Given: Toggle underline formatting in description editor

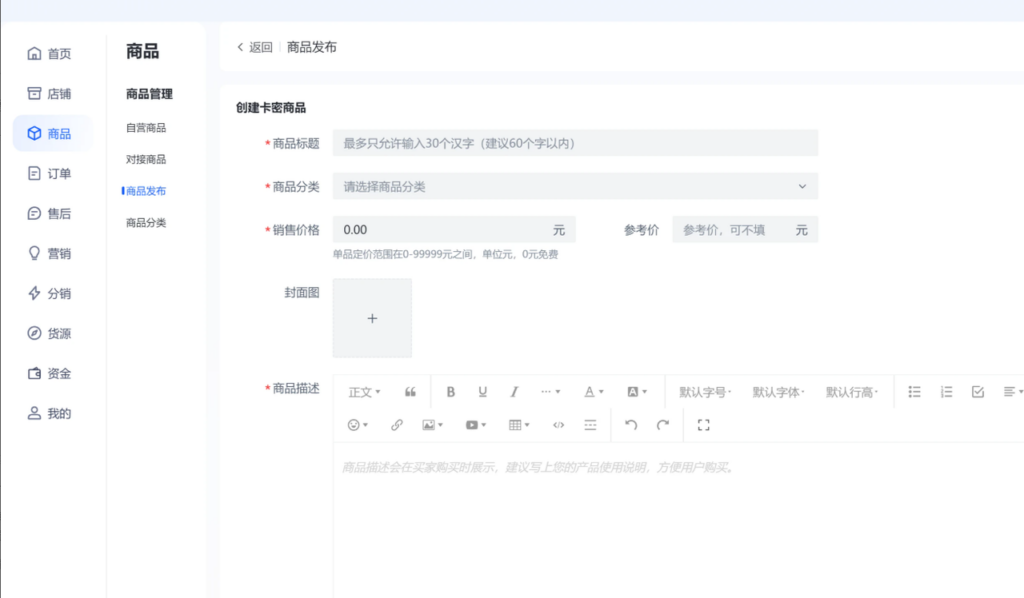Looking at the screenshot, I should coord(483,392).
